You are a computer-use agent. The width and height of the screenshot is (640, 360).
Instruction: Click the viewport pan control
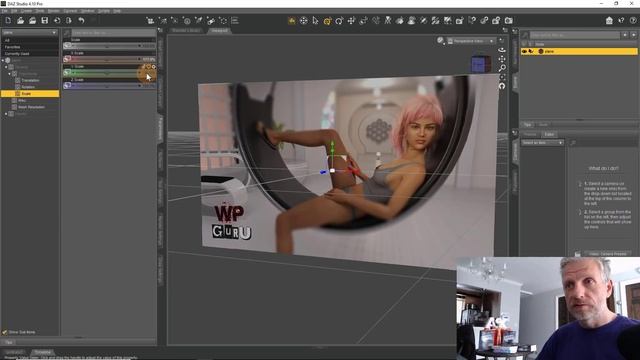pyautogui.click(x=502, y=59)
